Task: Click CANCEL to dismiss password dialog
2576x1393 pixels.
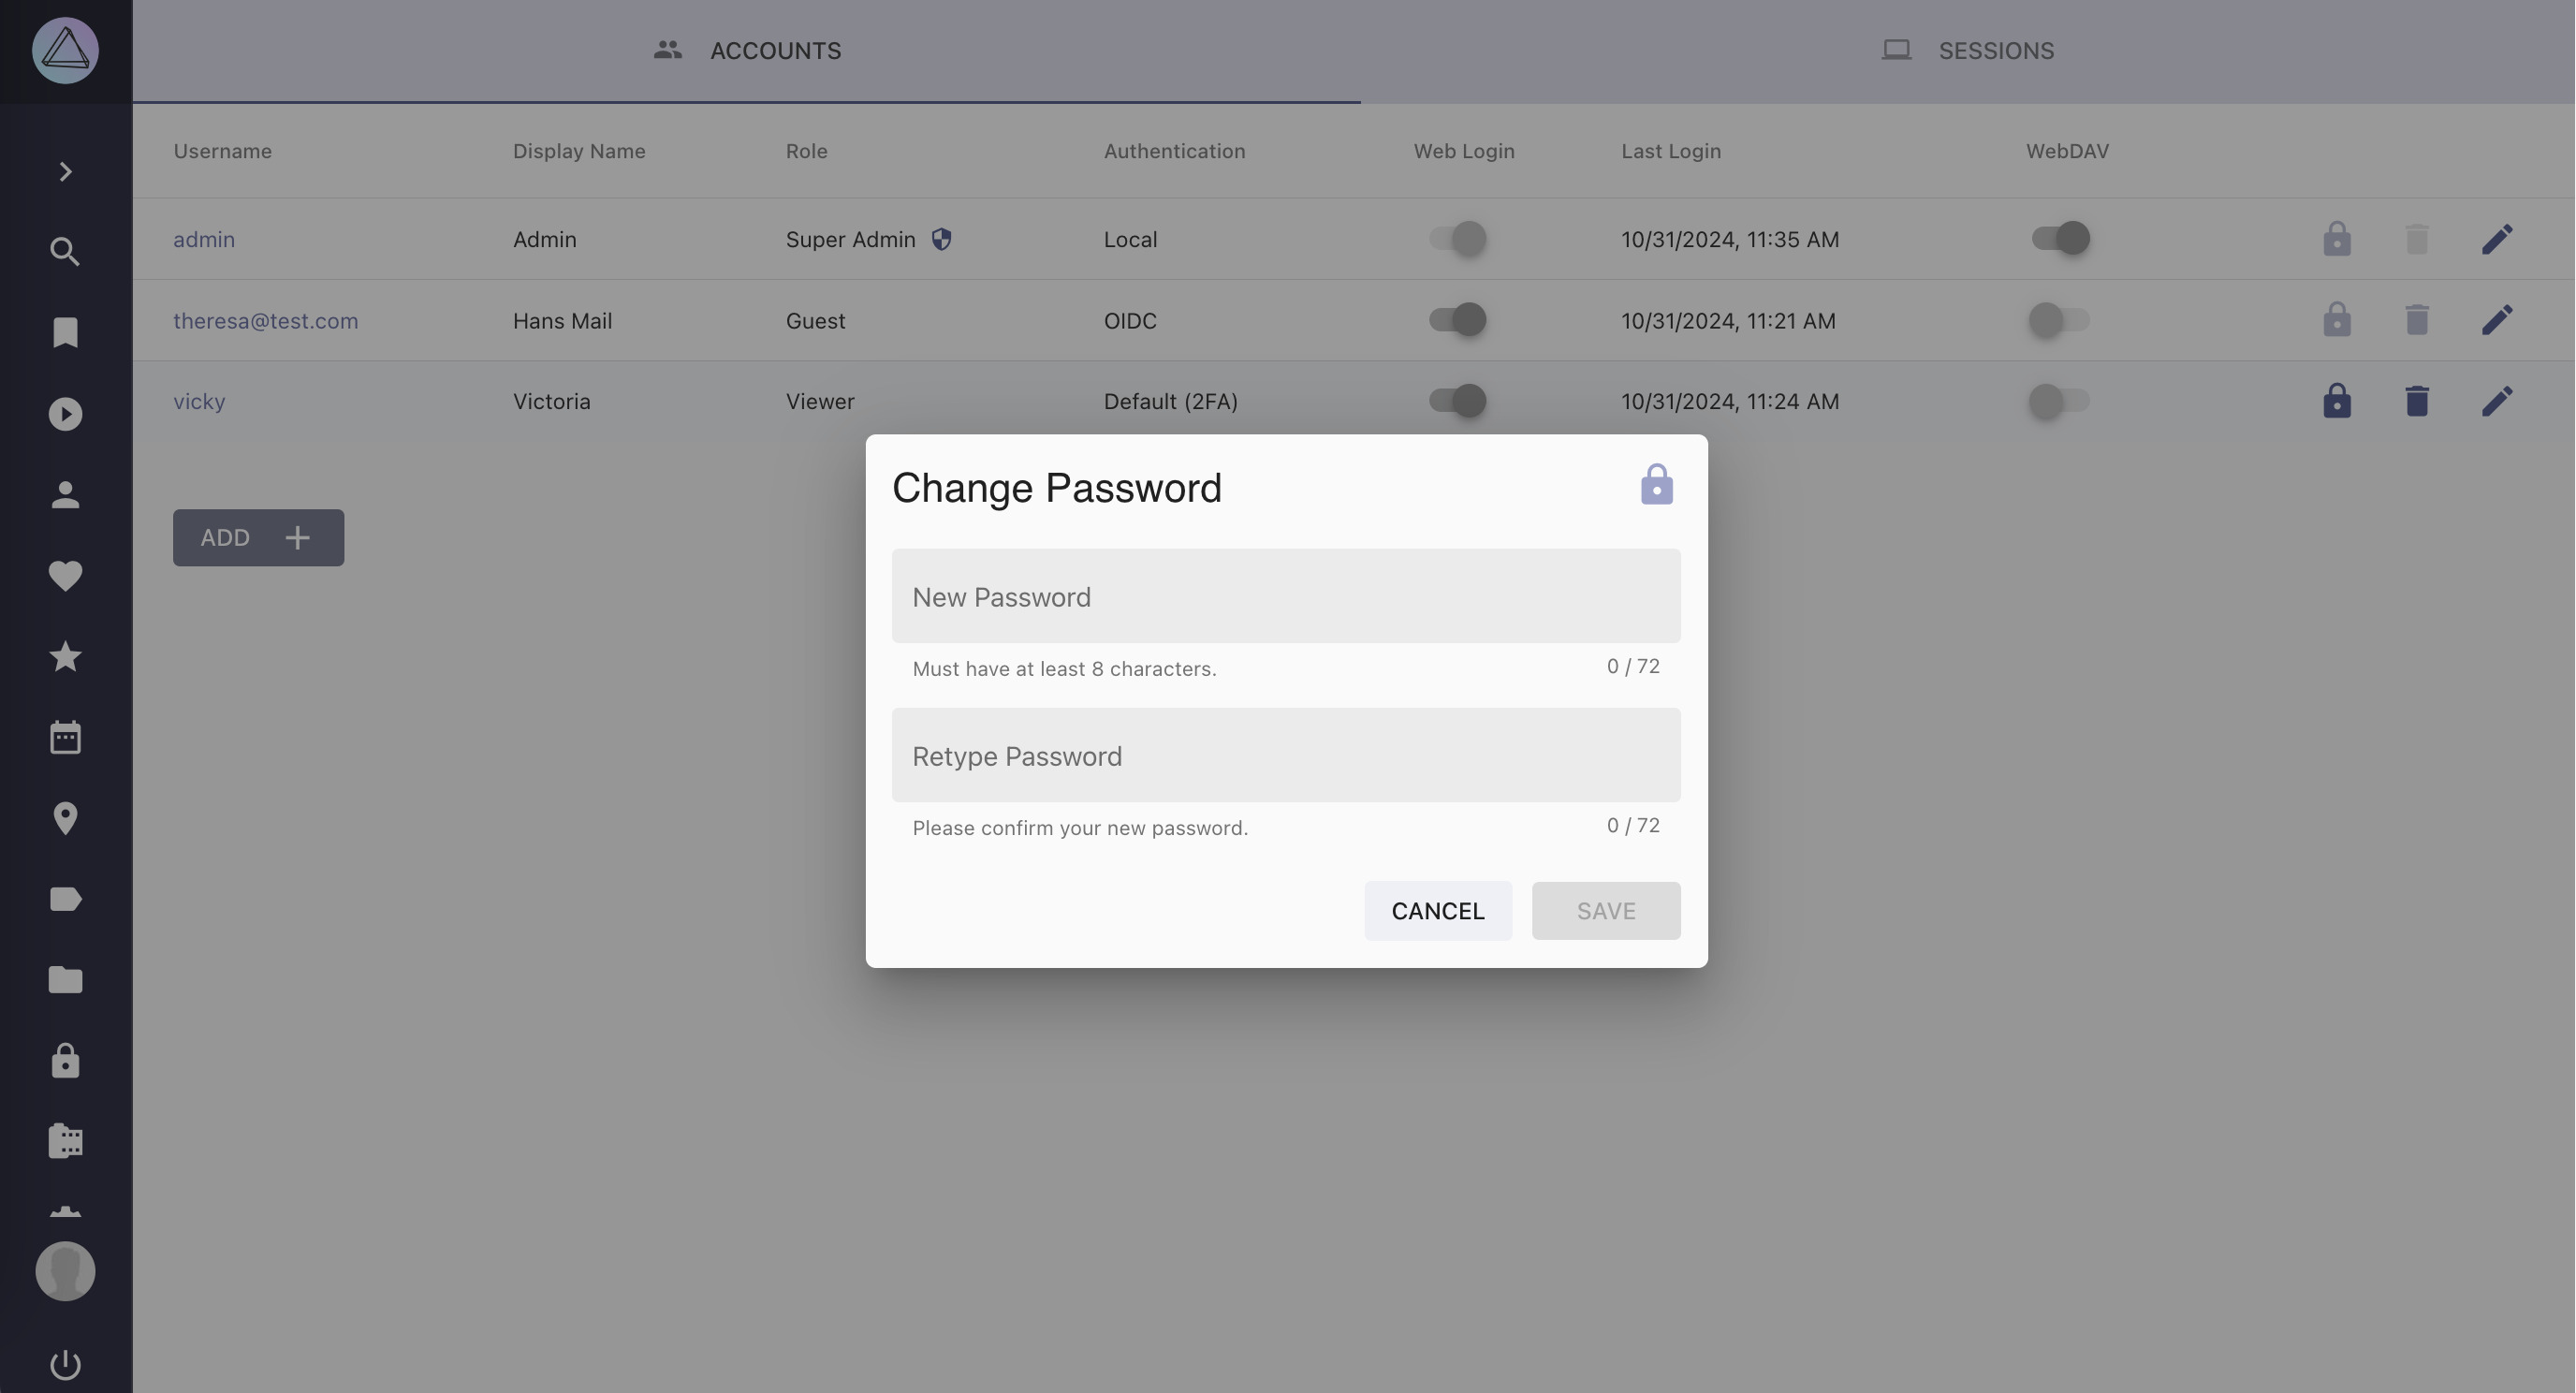Action: (x=1437, y=909)
